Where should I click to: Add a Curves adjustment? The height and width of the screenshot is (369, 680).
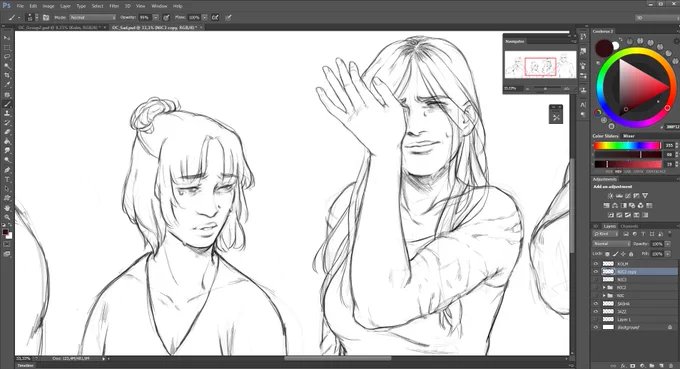click(x=628, y=196)
